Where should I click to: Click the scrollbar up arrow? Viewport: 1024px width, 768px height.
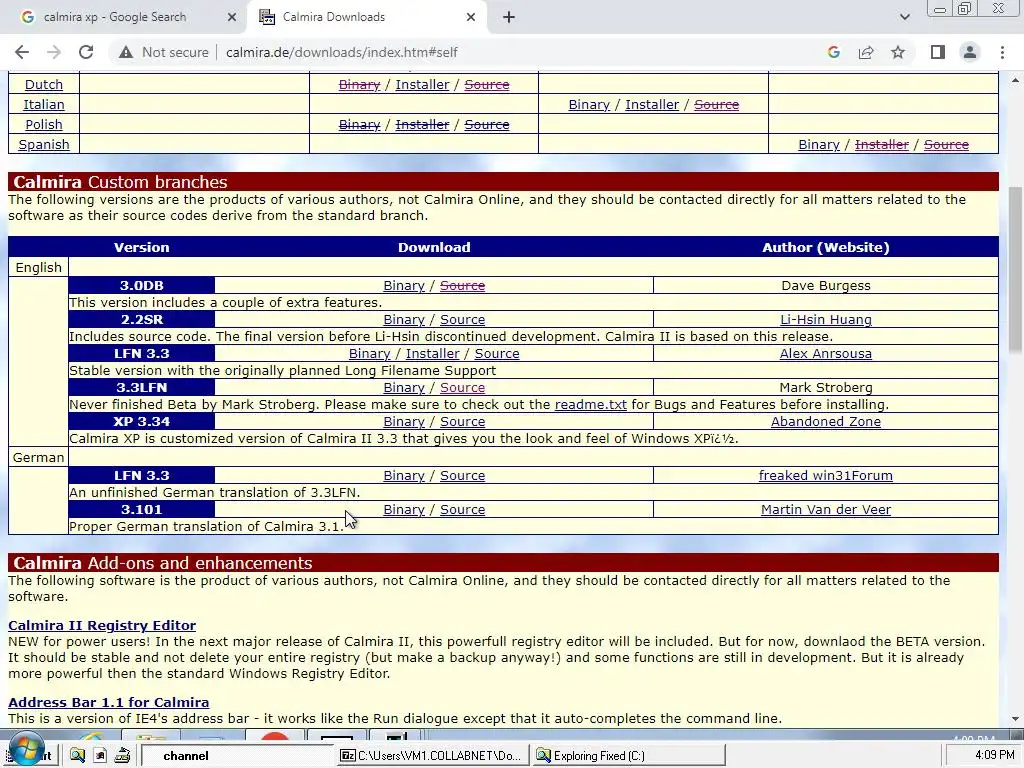[x=1016, y=80]
